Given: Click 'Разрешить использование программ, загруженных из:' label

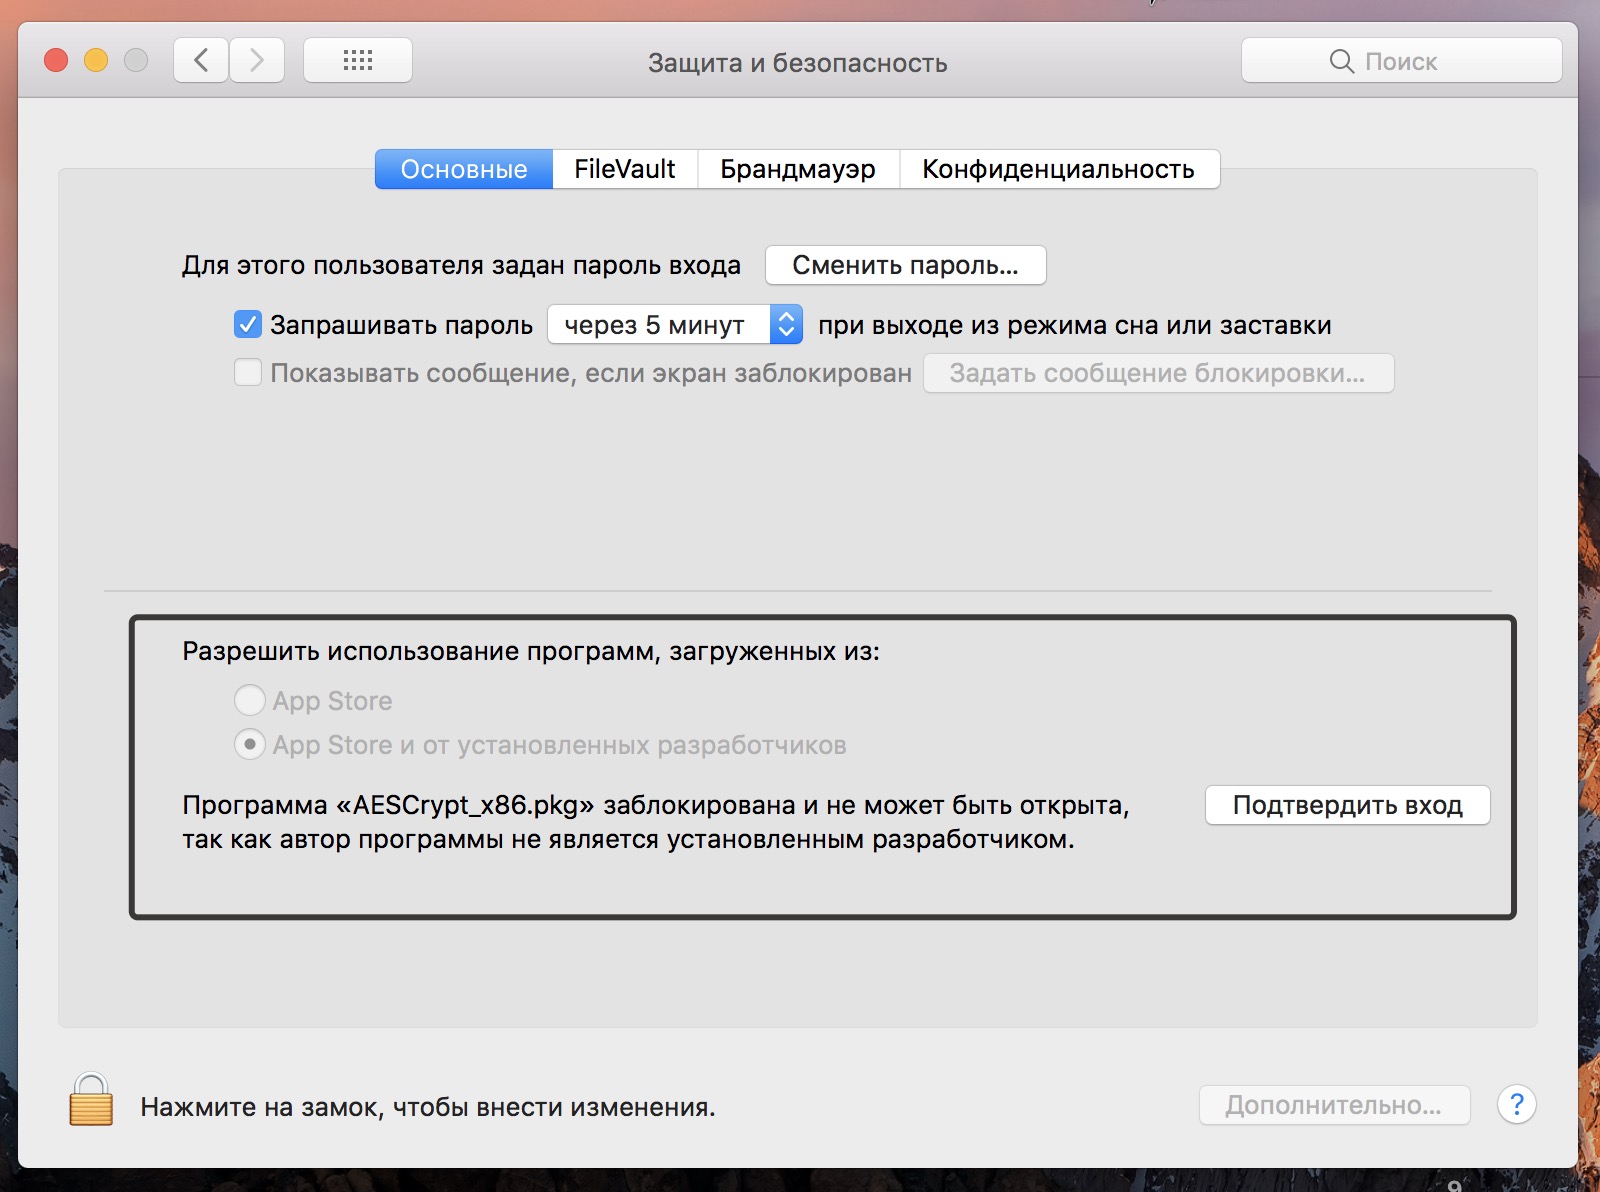Looking at the screenshot, I should click(x=531, y=652).
